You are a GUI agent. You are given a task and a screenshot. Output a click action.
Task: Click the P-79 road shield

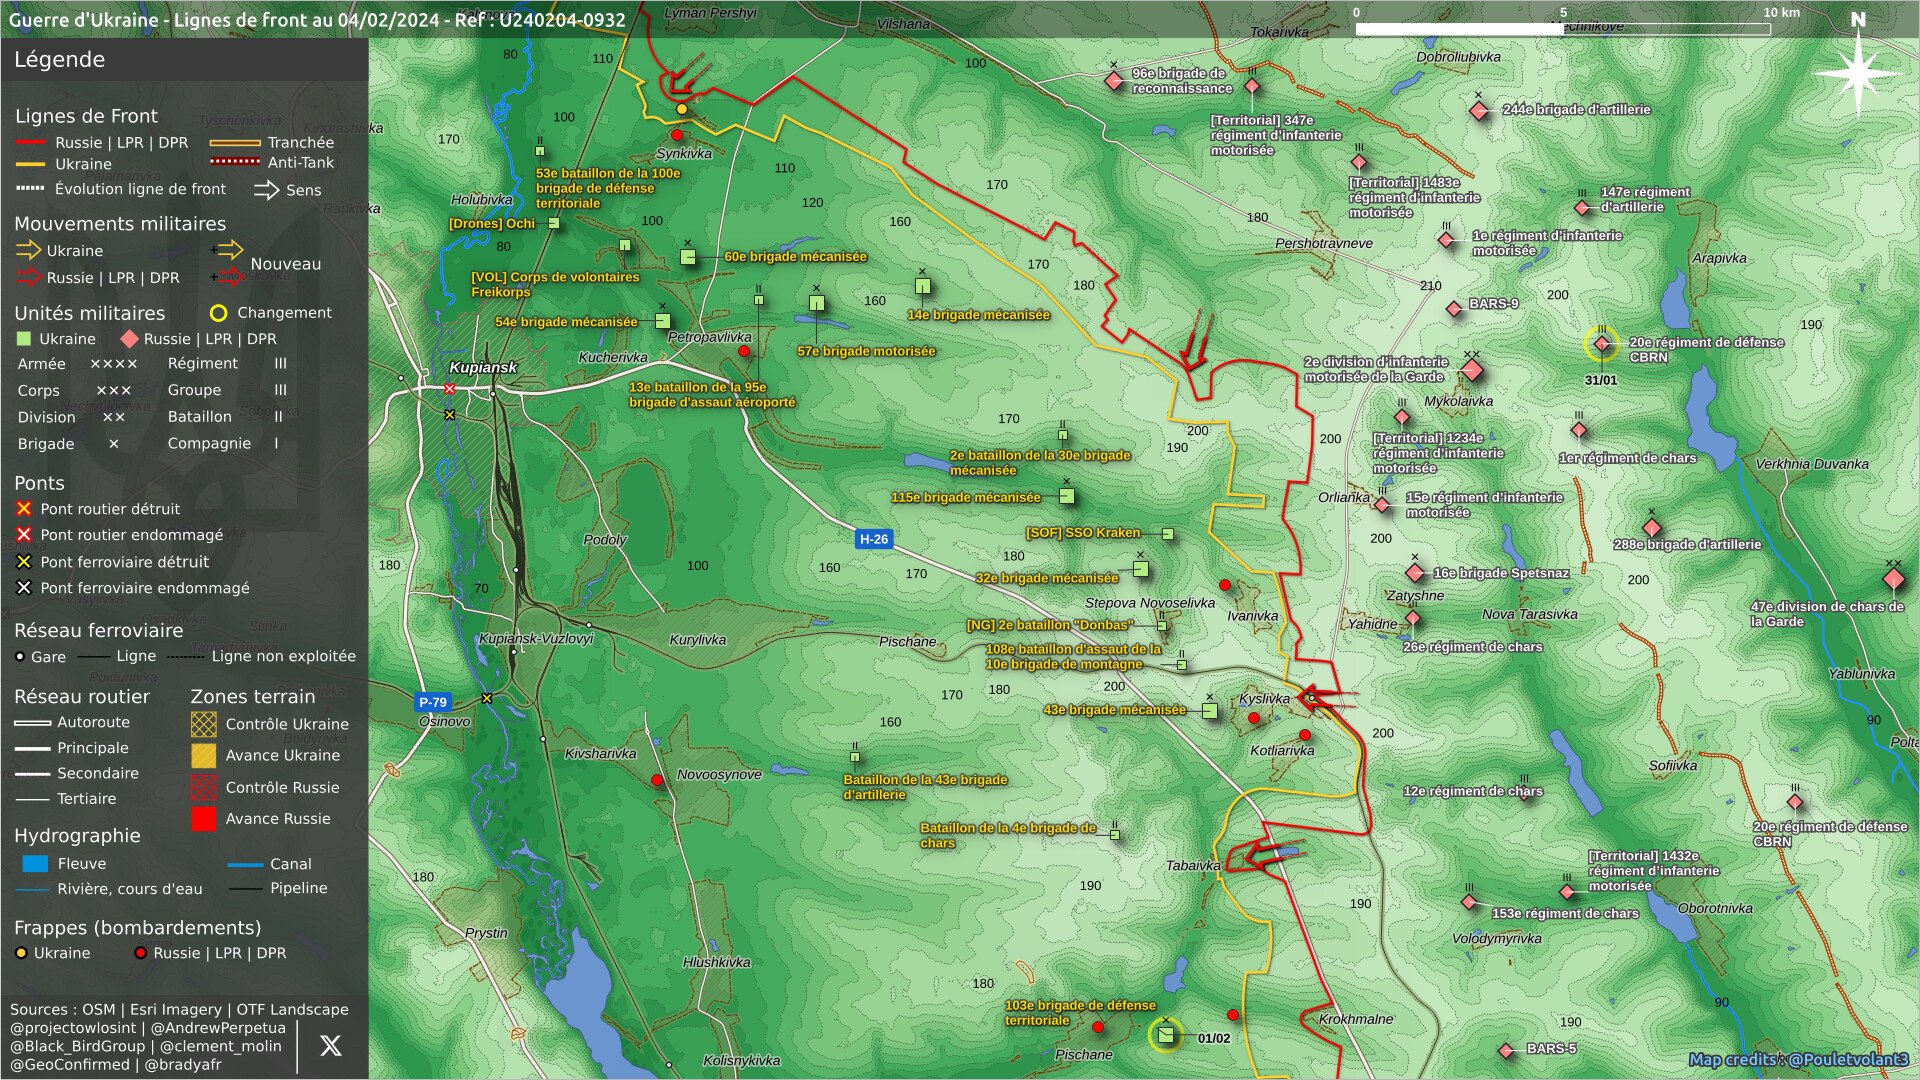[433, 702]
